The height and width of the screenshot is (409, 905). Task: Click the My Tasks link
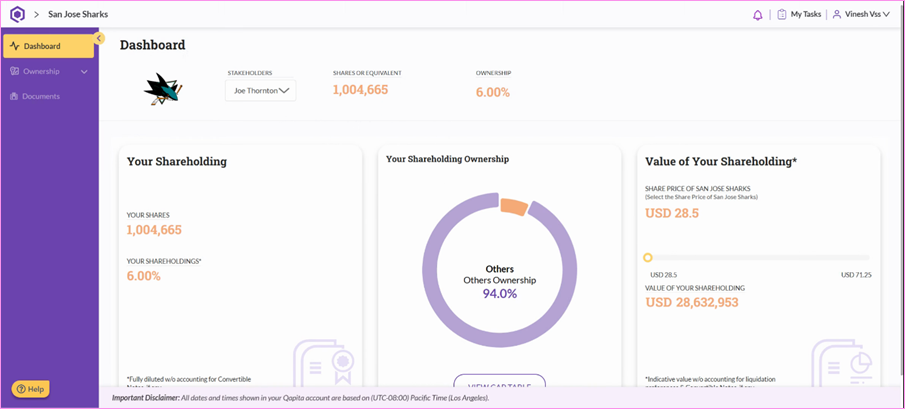pyautogui.click(x=806, y=14)
